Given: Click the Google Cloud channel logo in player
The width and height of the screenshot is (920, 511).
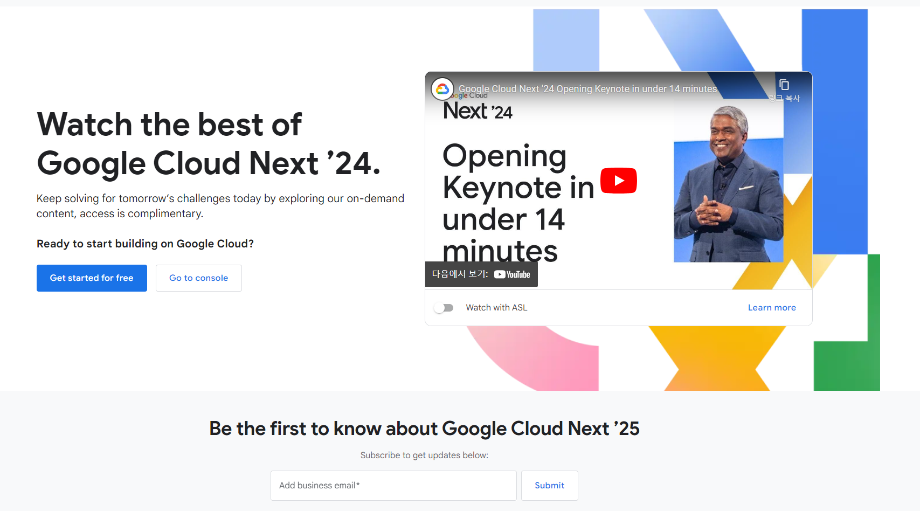Looking at the screenshot, I should [442, 89].
